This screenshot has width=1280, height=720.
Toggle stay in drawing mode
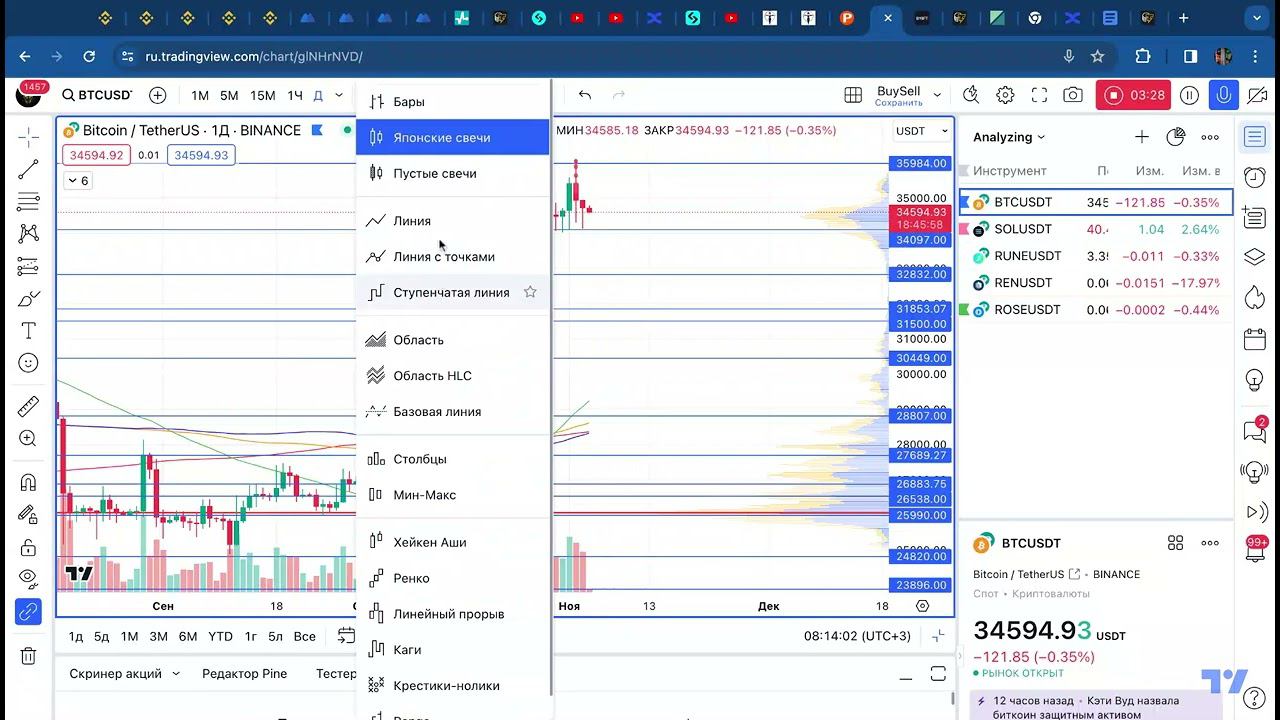click(x=28, y=514)
